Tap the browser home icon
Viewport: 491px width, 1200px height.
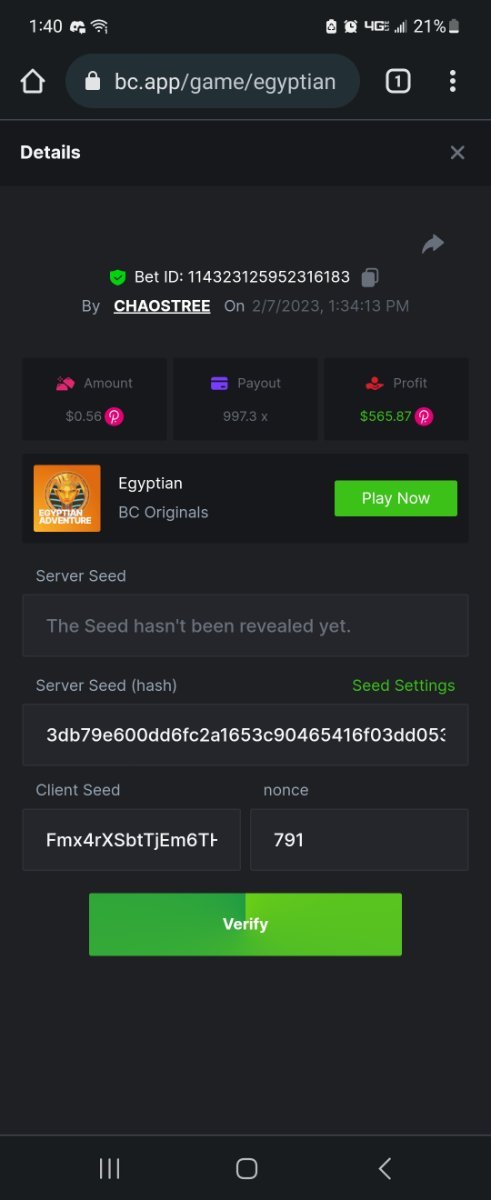(x=32, y=81)
